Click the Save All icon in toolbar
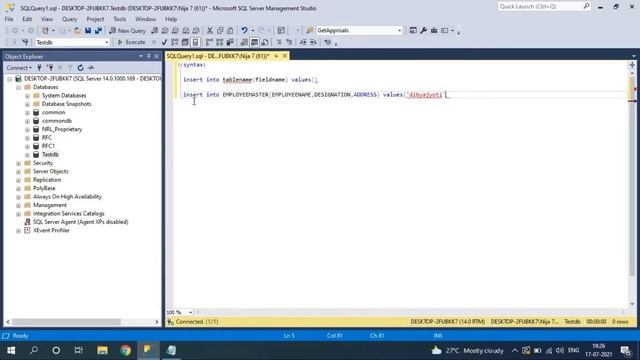The image size is (640, 360). click(x=98, y=31)
